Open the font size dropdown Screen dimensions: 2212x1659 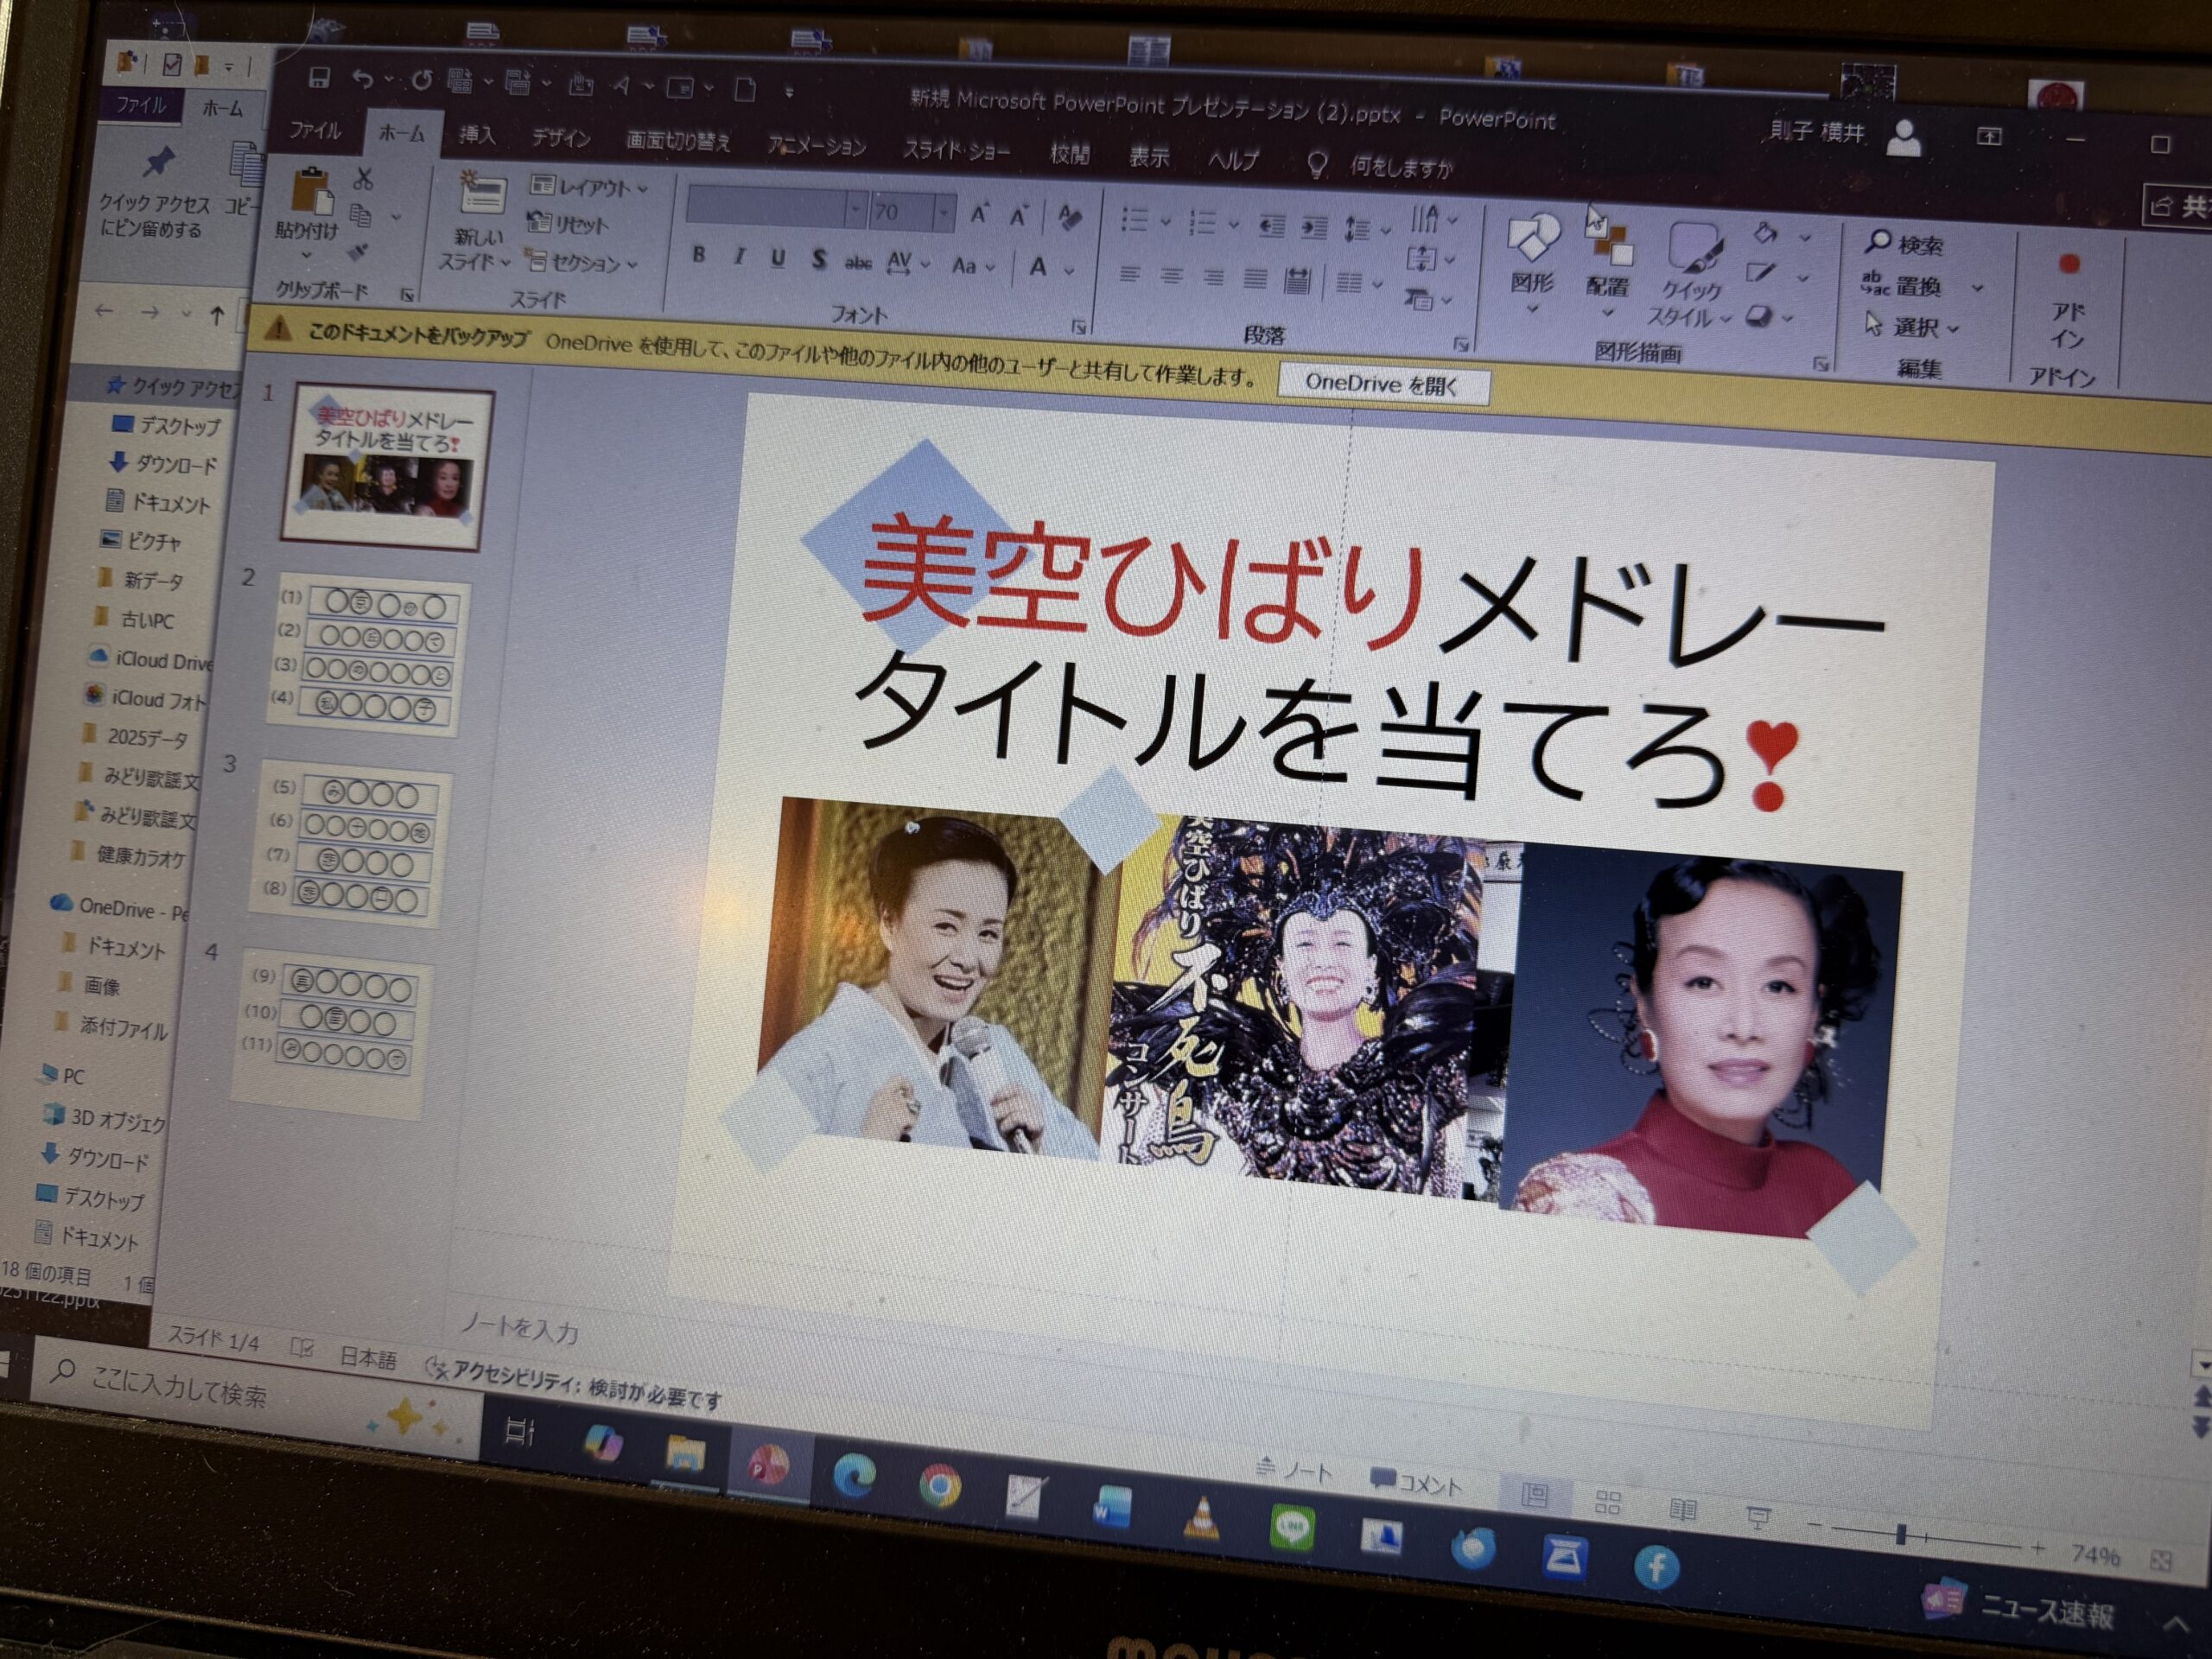[x=943, y=213]
